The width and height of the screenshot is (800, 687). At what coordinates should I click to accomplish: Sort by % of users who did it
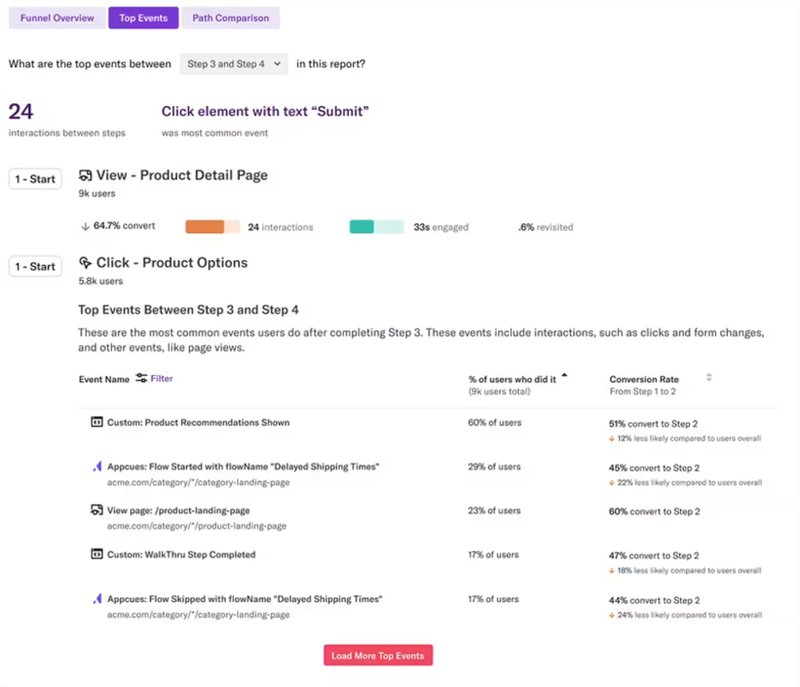[564, 376]
